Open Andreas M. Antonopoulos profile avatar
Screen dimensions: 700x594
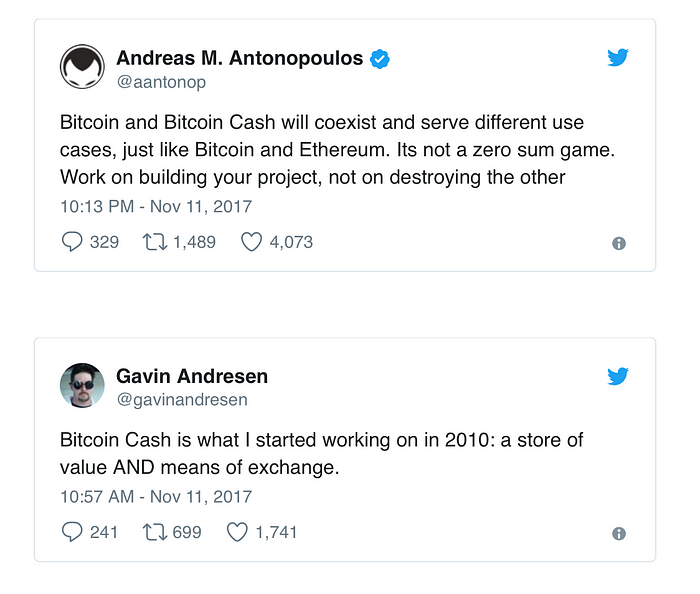click(x=82, y=66)
